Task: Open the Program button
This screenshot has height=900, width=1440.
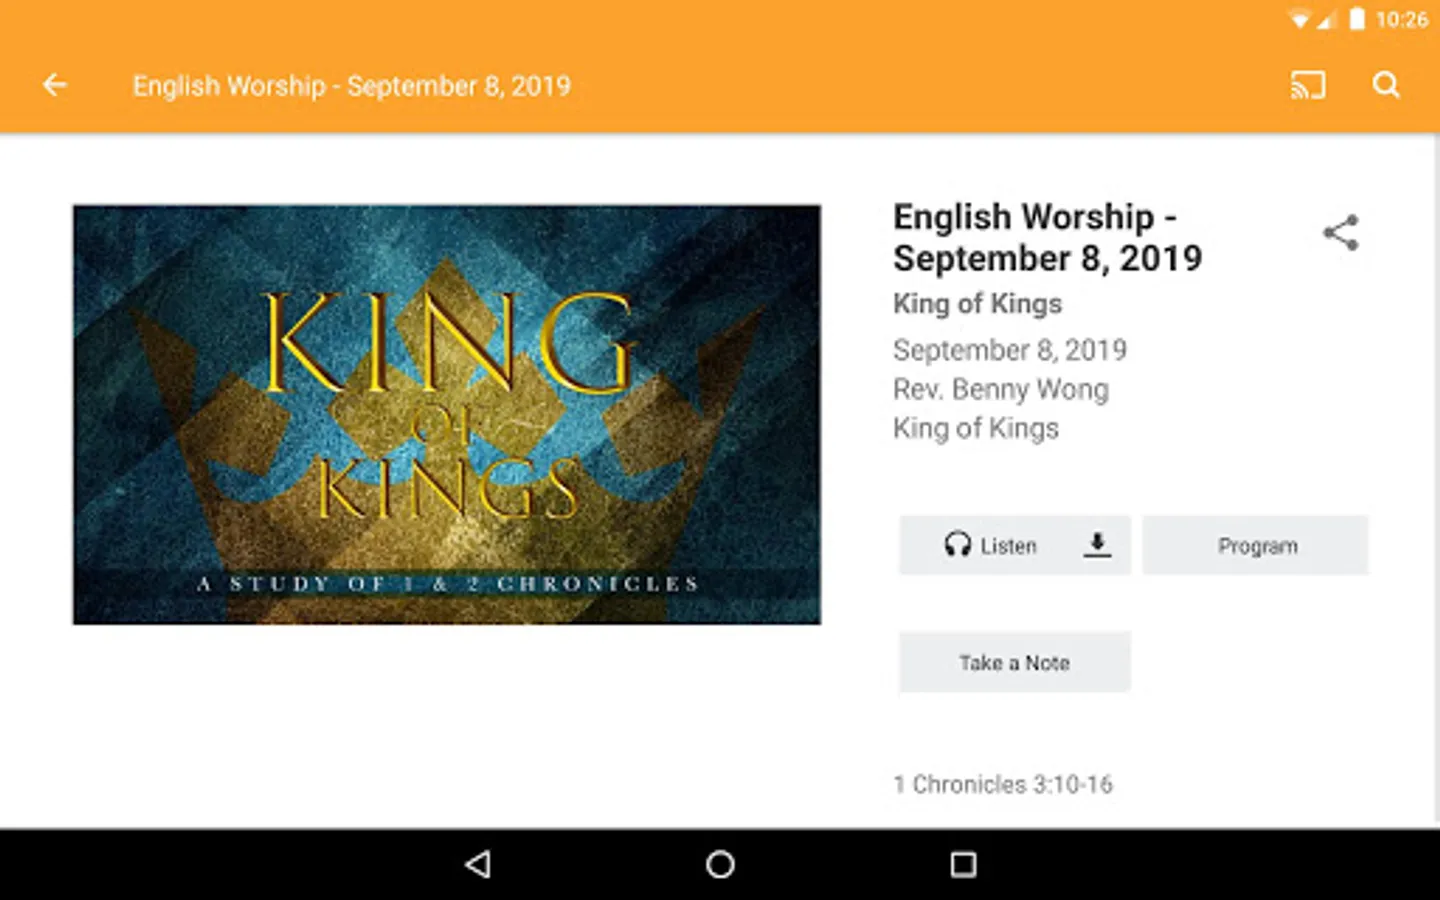Action: 1255,545
